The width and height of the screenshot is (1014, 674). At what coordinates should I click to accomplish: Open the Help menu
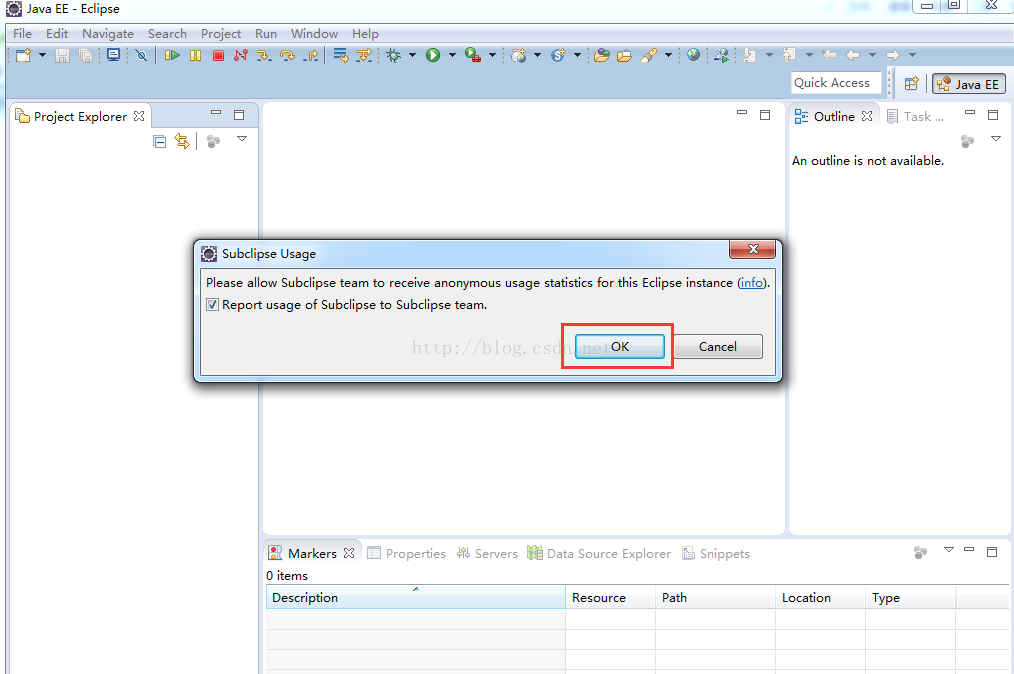[x=365, y=34]
